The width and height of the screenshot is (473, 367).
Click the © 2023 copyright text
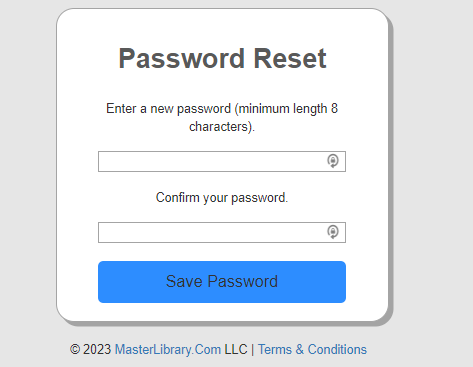pos(90,349)
